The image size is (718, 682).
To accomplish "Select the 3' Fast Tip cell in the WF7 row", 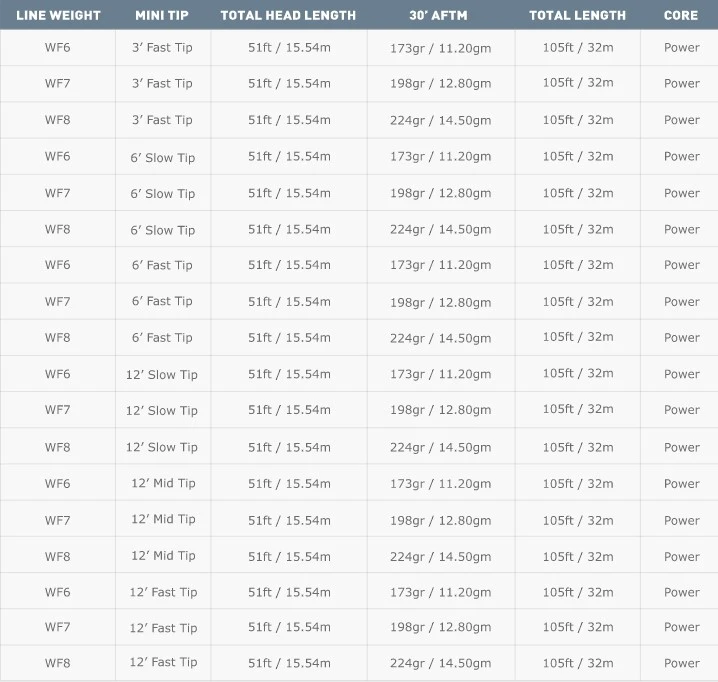I will (162, 84).
